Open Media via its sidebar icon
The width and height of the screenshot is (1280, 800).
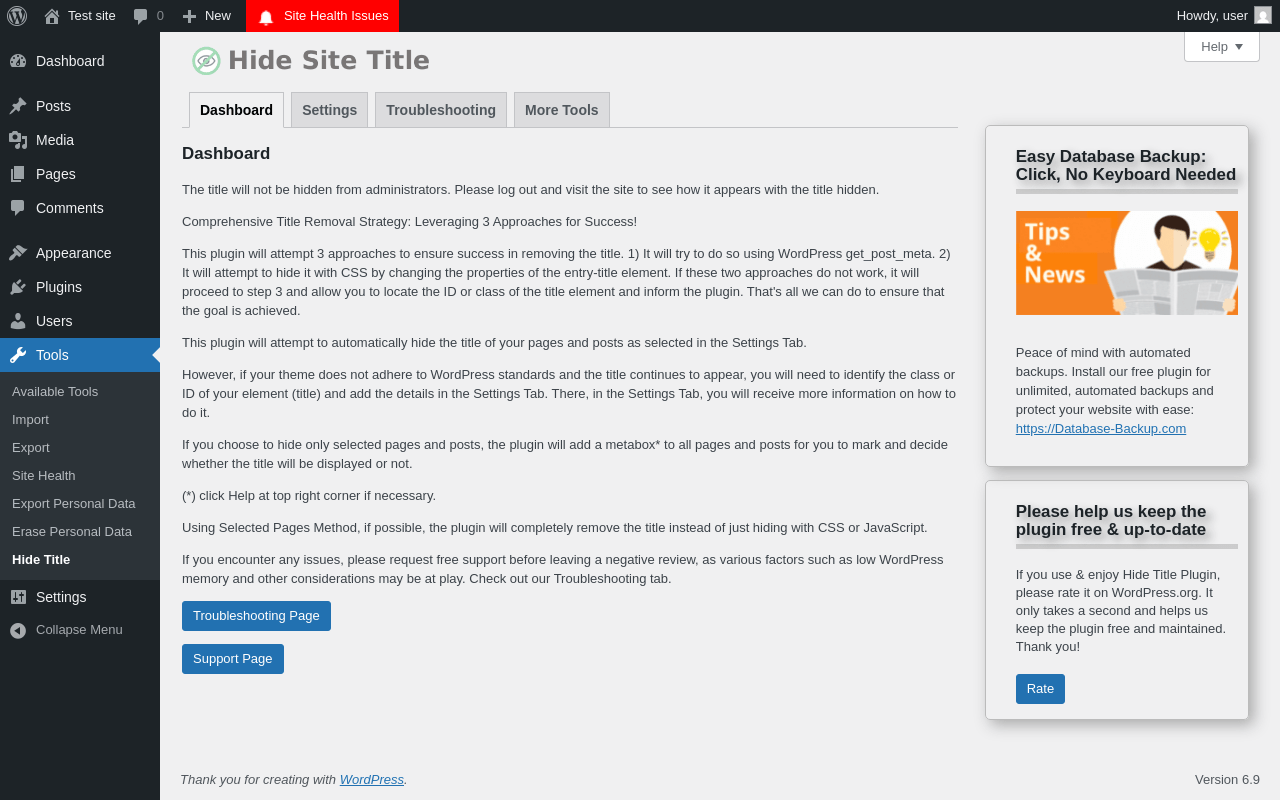[x=18, y=140]
